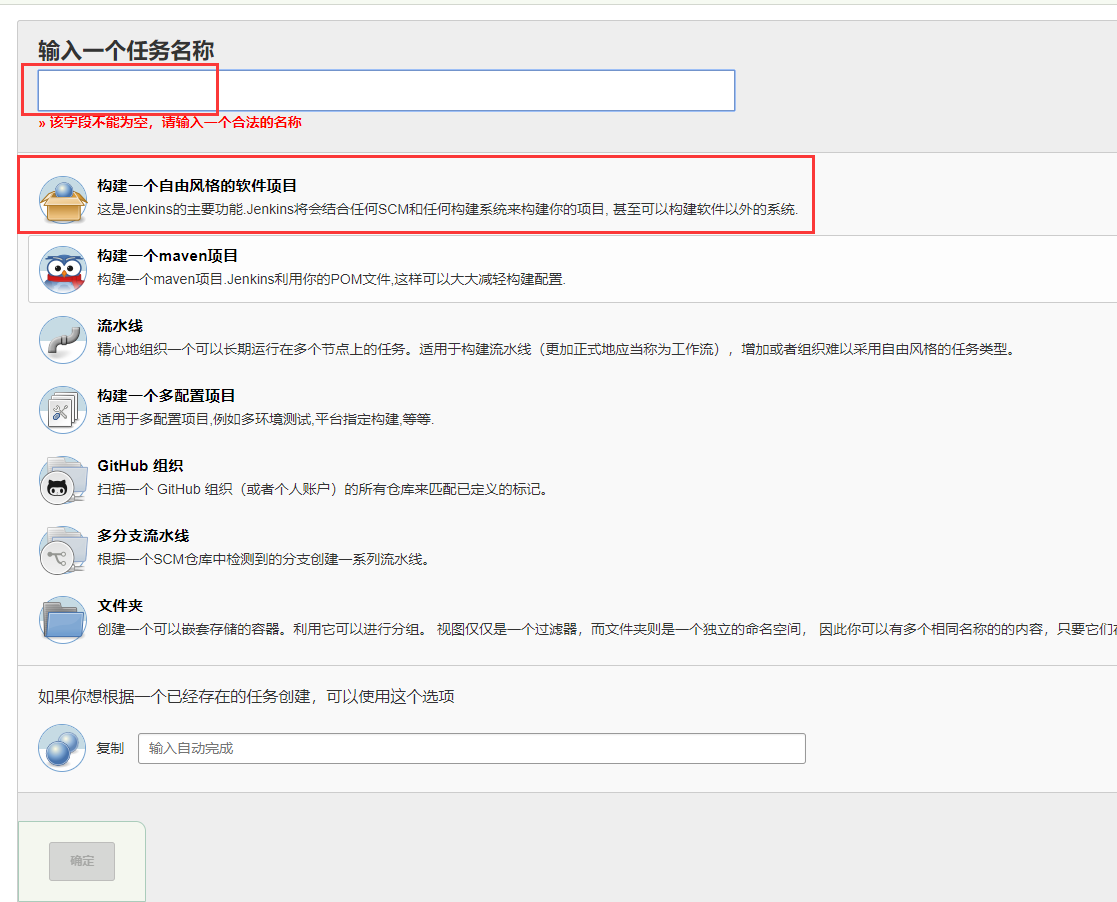Select the freestyle project box icon
Viewport: 1117px width, 902px height.
(63, 199)
